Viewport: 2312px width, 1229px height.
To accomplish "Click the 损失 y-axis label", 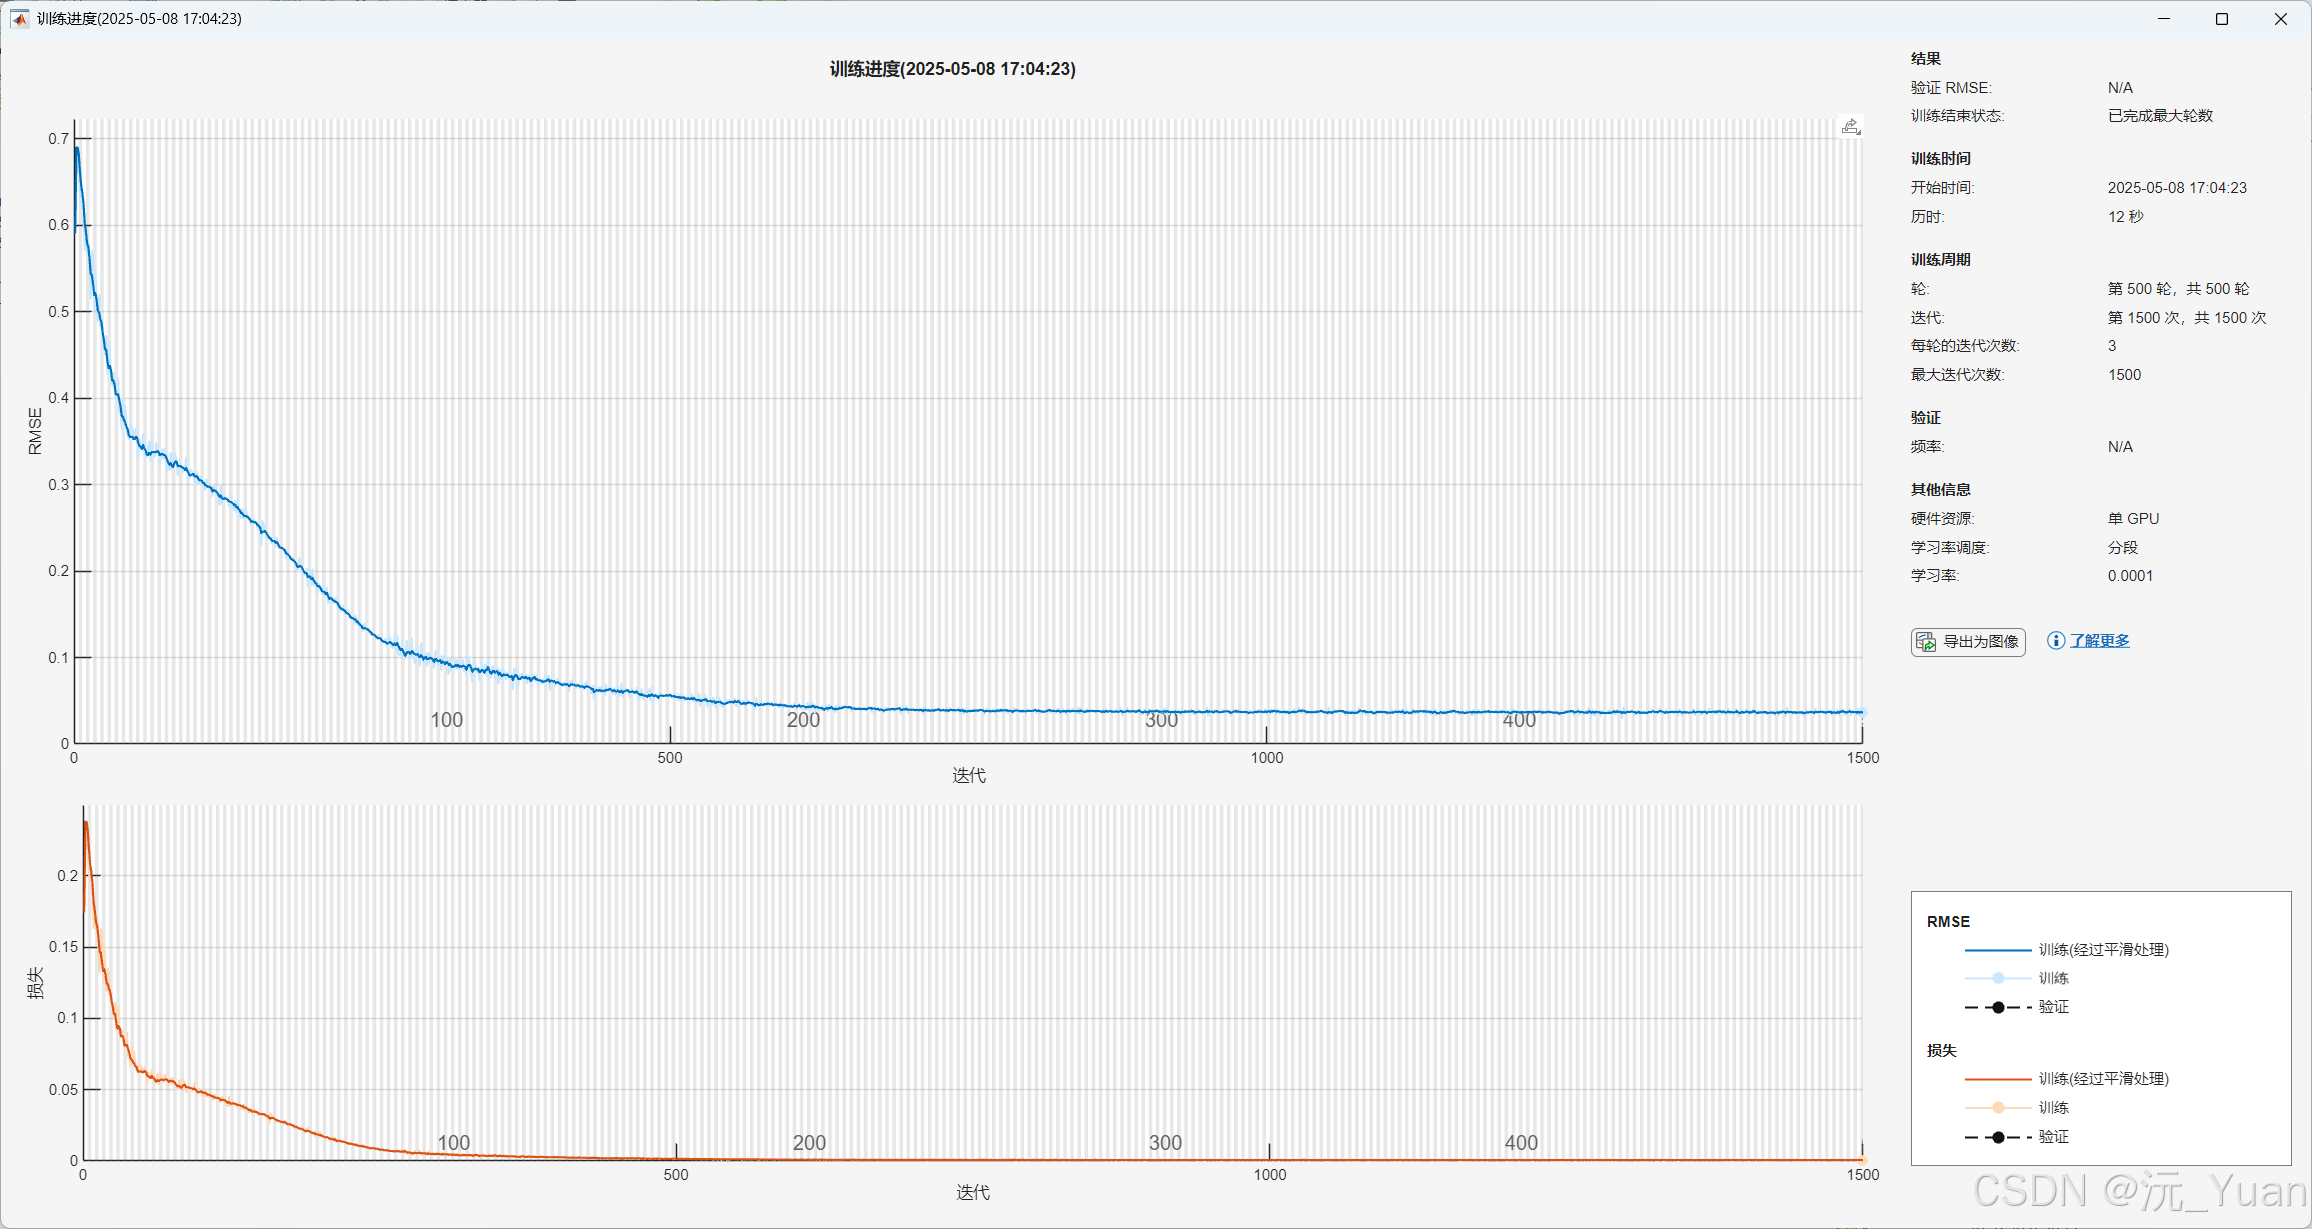I will point(36,983).
